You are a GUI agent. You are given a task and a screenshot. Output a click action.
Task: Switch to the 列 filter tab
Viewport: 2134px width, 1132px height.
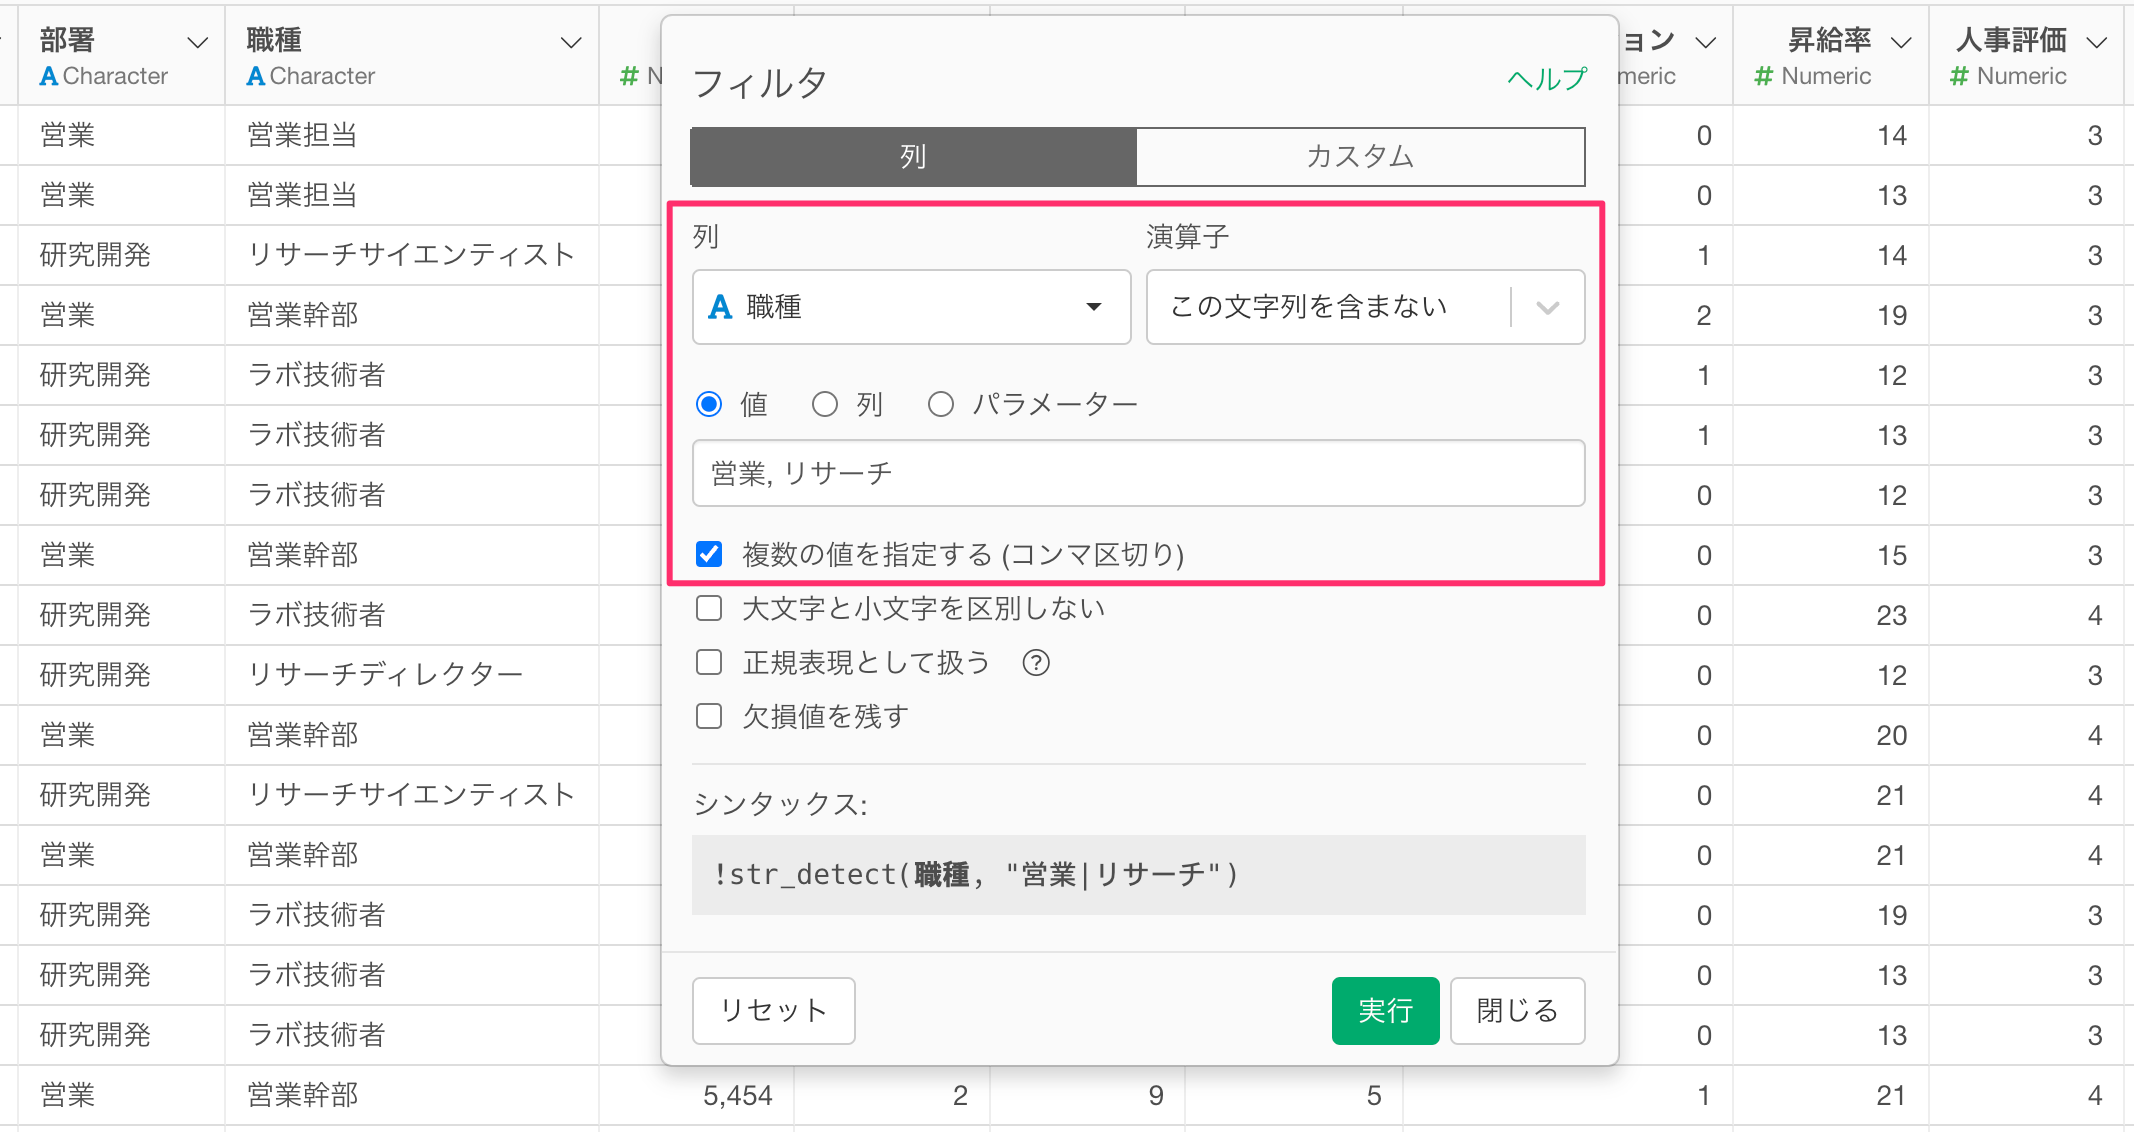coord(913,157)
